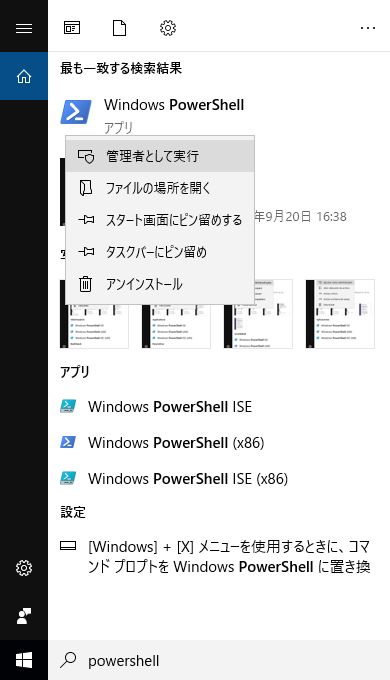Screen dimensions: 390x680
Task: Click the folder icon beside ファイルの場所を開く
Action: pos(85,188)
